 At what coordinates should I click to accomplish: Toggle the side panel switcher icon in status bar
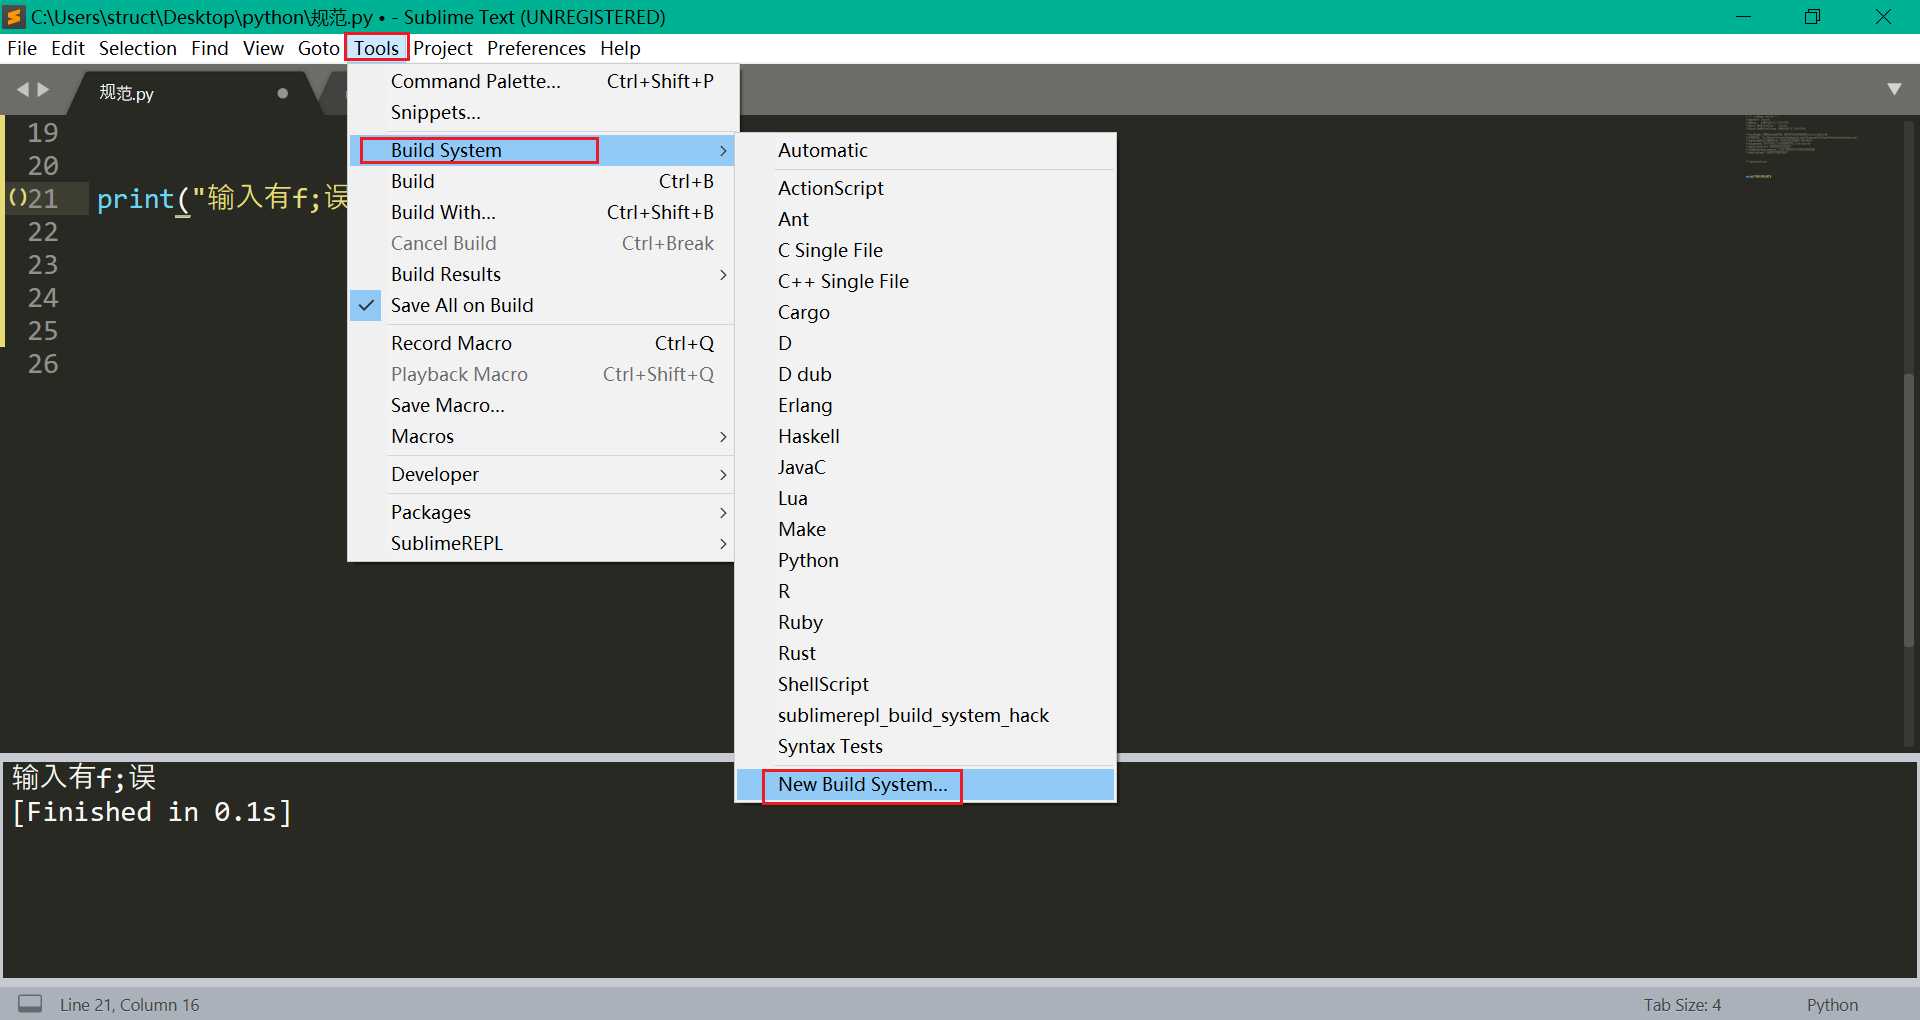tap(31, 1003)
